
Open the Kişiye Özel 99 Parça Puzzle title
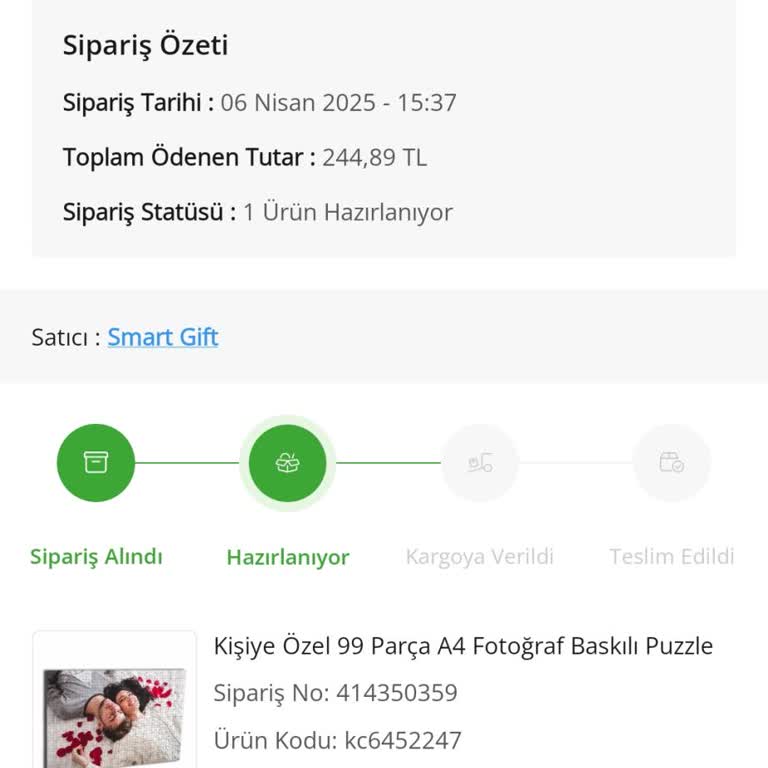click(463, 646)
